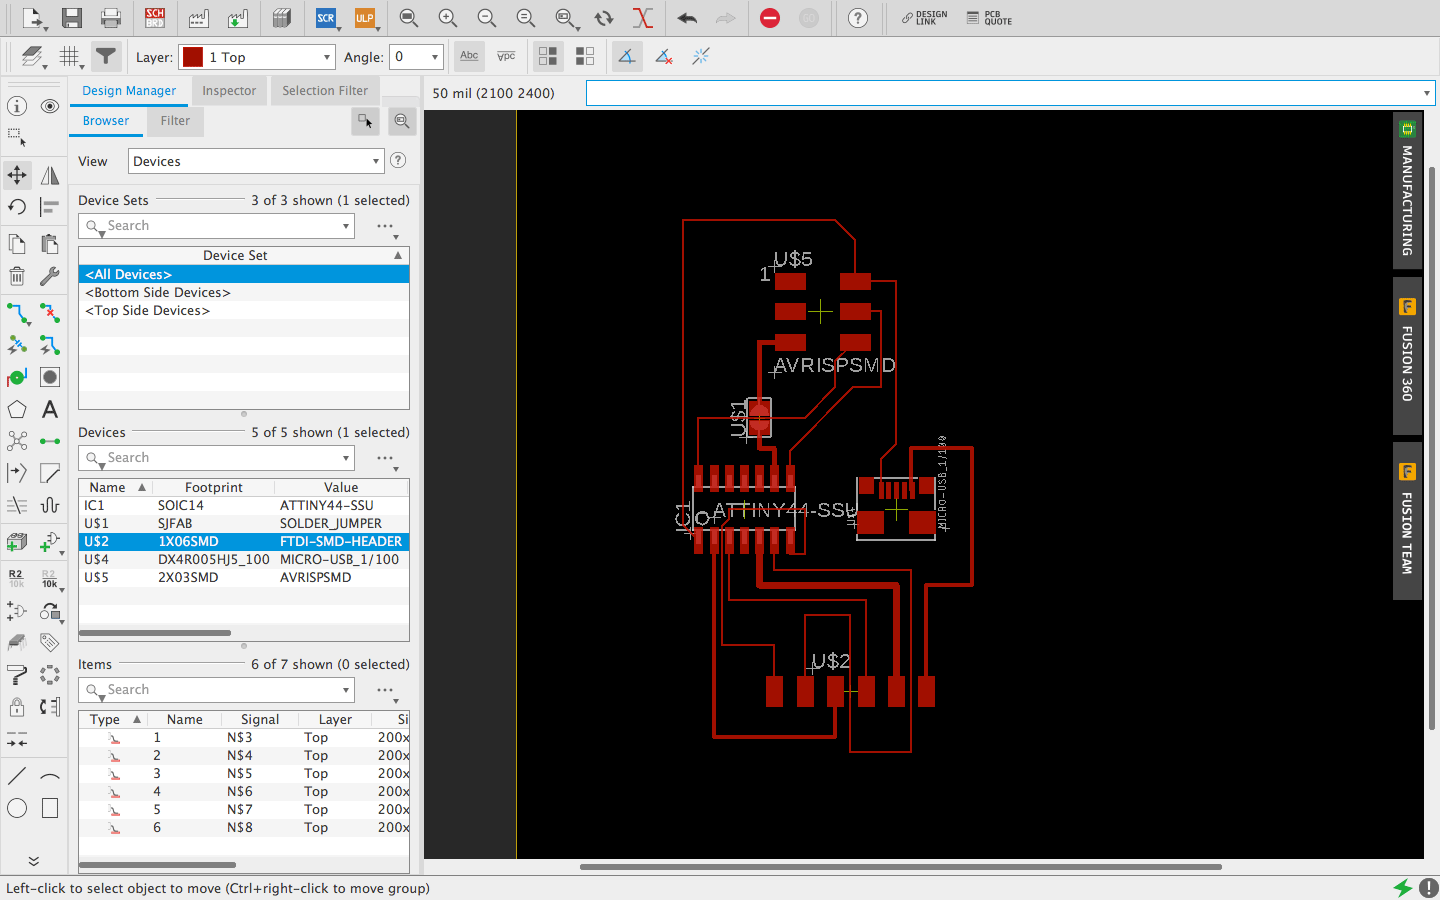The height and width of the screenshot is (900, 1440).
Task: Switch to the Inspector tab
Action: coord(229,91)
